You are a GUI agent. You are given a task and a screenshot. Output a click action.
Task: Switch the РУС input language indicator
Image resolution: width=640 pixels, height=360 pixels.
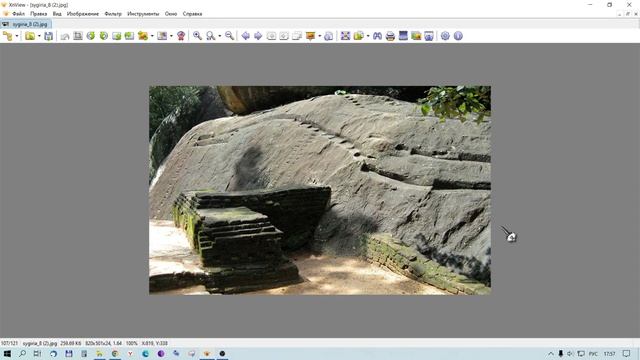593,353
